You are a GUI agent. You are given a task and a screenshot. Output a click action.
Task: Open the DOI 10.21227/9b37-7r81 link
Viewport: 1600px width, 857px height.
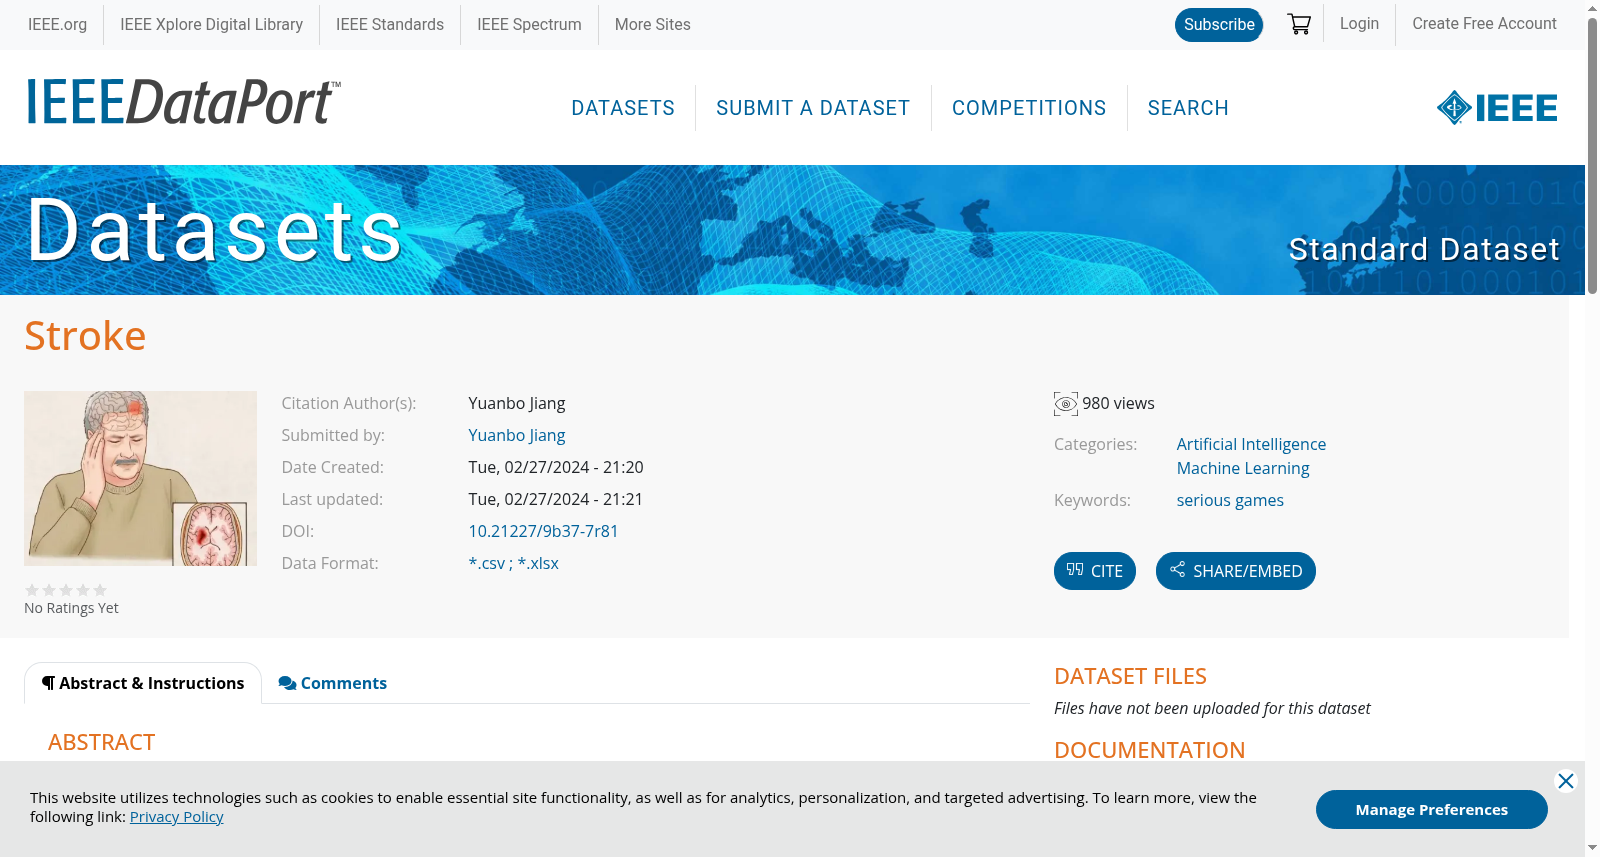pyautogui.click(x=543, y=532)
